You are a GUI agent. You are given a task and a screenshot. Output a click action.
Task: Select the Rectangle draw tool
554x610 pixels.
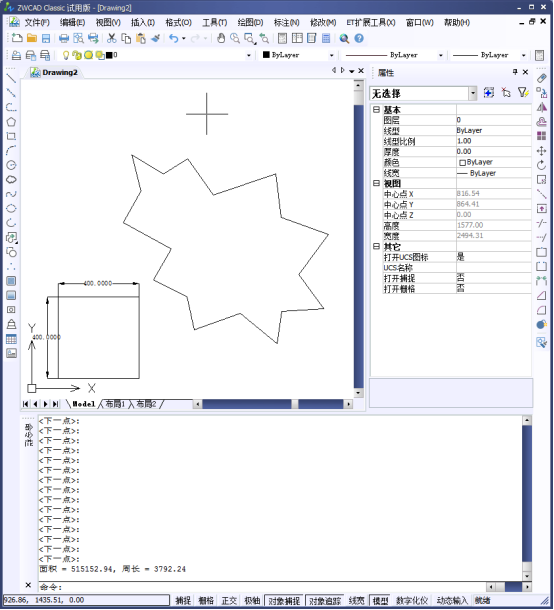(11, 136)
